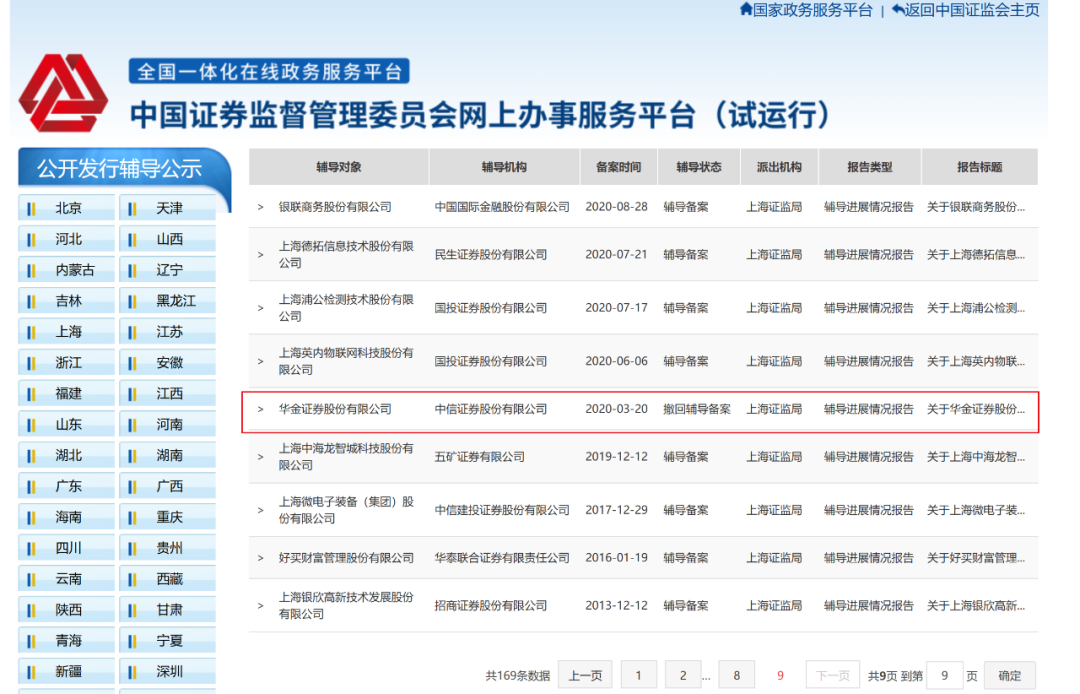Select 上海 in the region list

point(68,332)
